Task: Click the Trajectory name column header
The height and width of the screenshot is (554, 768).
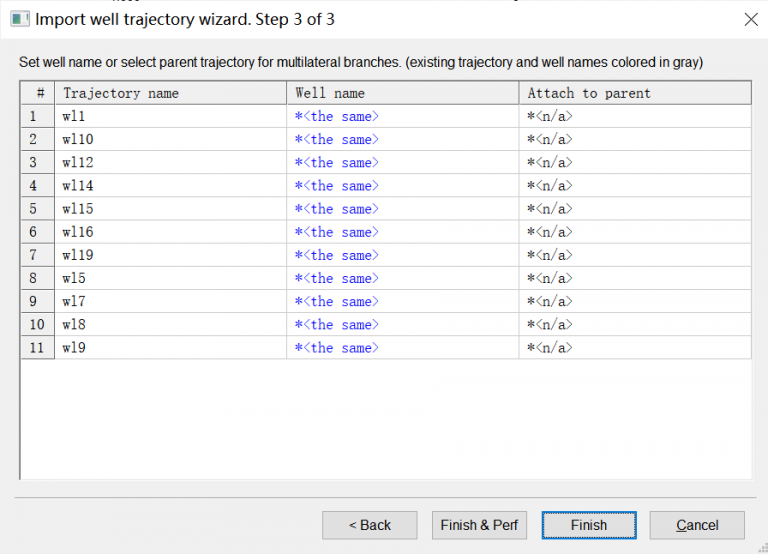Action: click(x=170, y=93)
